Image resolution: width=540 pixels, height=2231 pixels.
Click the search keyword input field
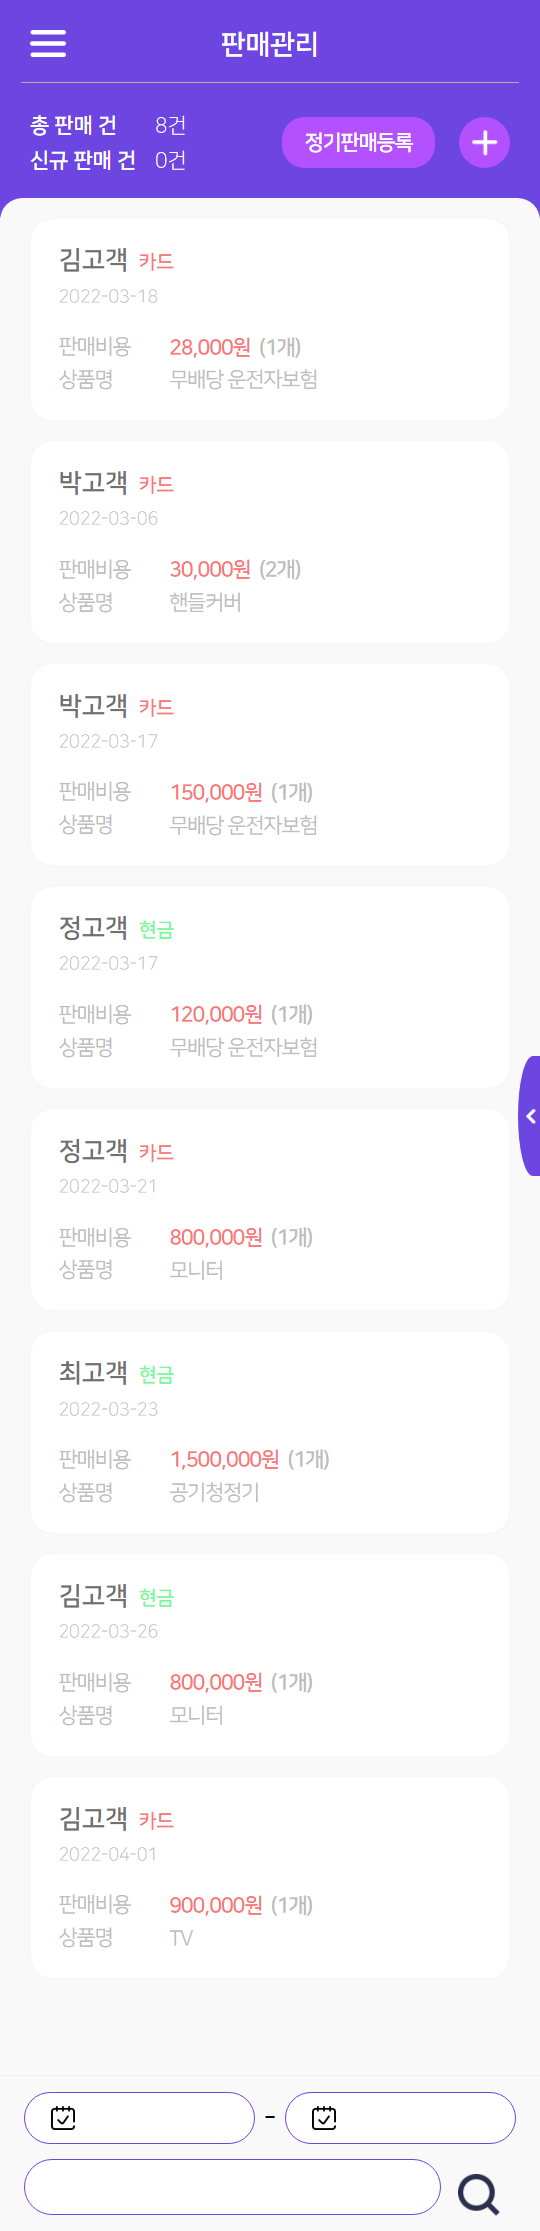coord(232,2187)
